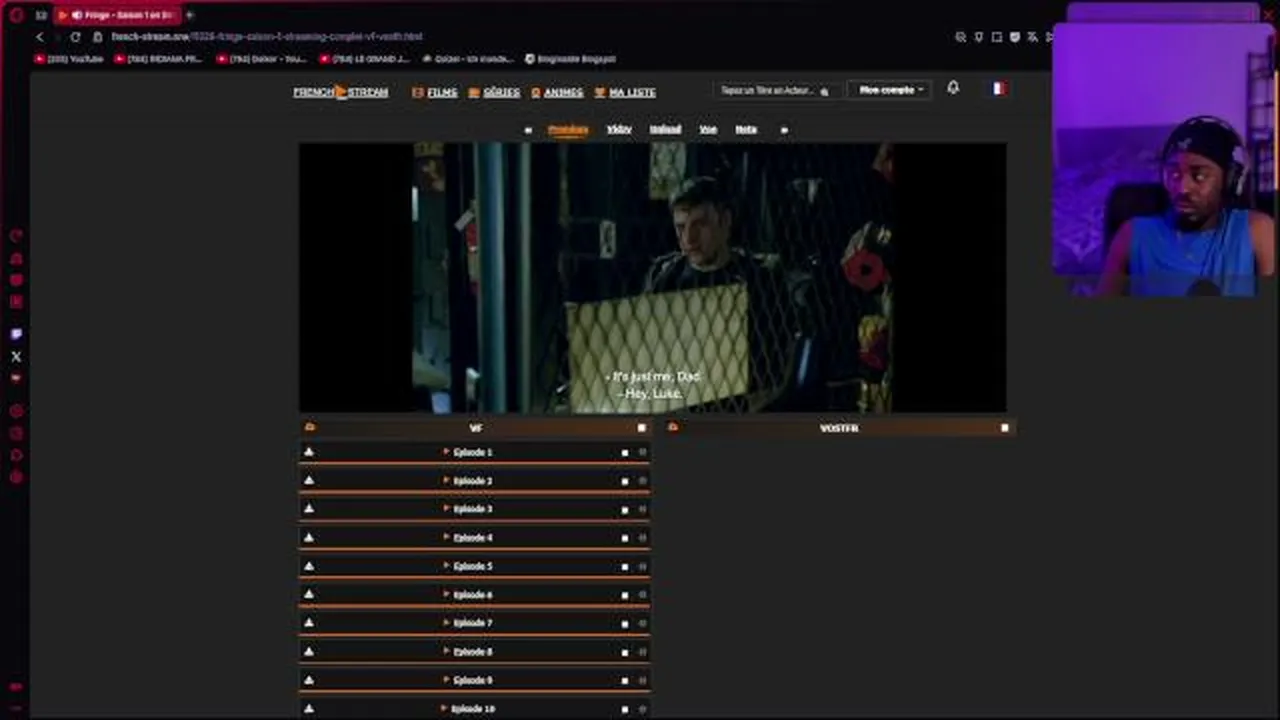Switch to the Vidzy player tab
1280x720 pixels.
pyautogui.click(x=619, y=129)
